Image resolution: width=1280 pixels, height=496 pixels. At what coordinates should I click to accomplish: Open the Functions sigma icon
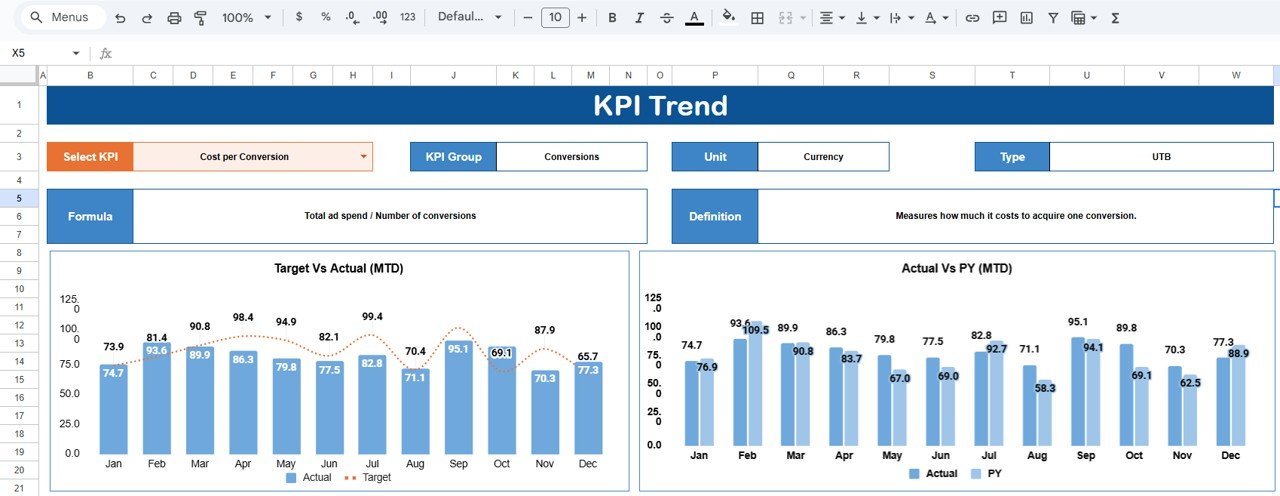click(x=1115, y=18)
